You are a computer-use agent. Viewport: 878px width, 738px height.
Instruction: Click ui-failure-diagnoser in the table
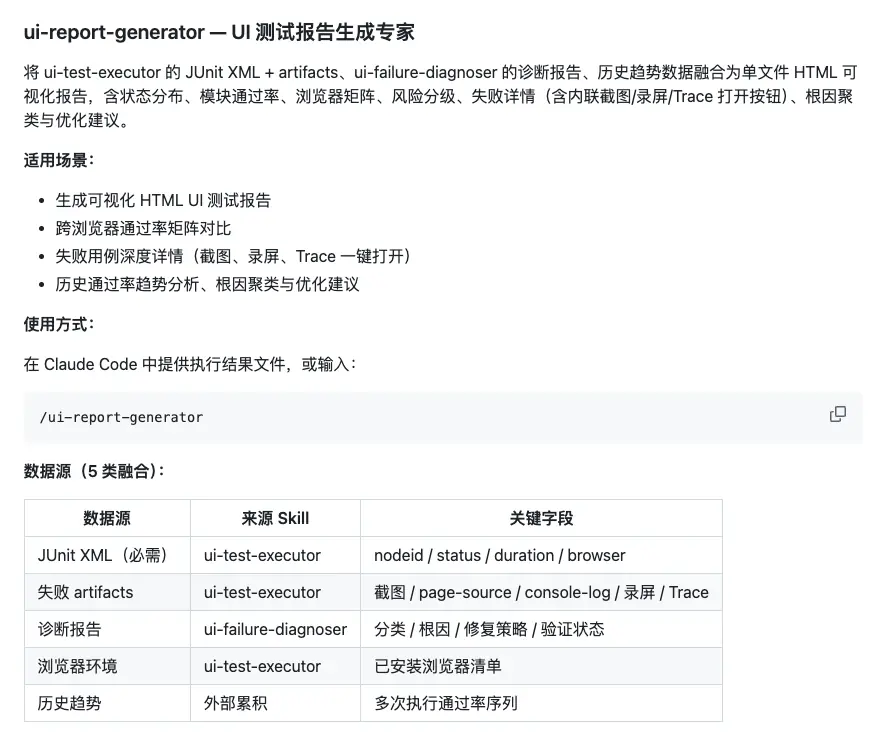coord(275,629)
